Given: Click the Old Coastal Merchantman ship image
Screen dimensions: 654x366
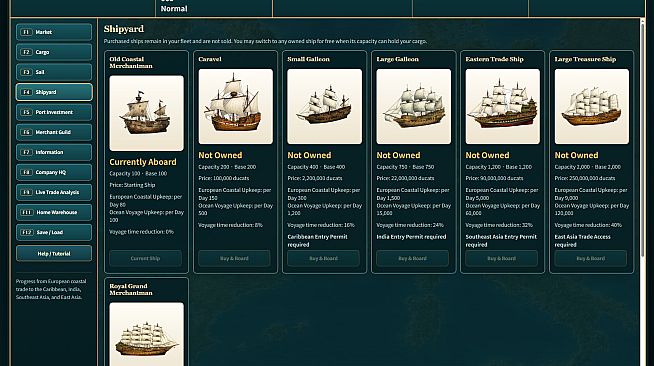Looking at the screenshot, I should point(146,113).
